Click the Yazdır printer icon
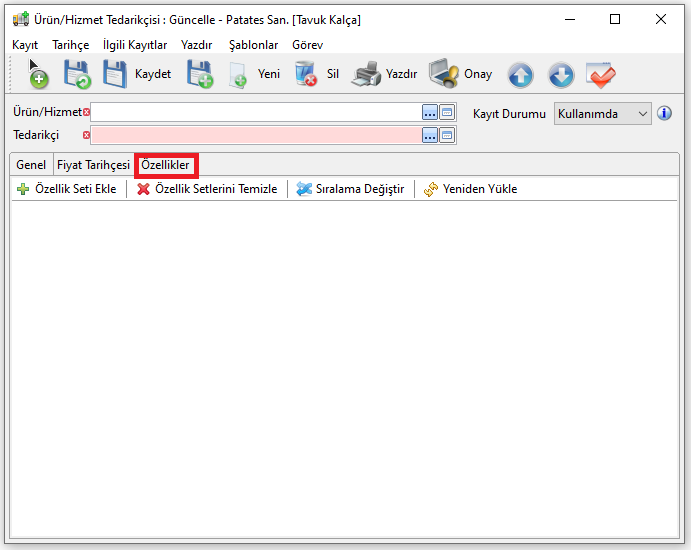Image resolution: width=691 pixels, height=550 pixels. [x=367, y=74]
